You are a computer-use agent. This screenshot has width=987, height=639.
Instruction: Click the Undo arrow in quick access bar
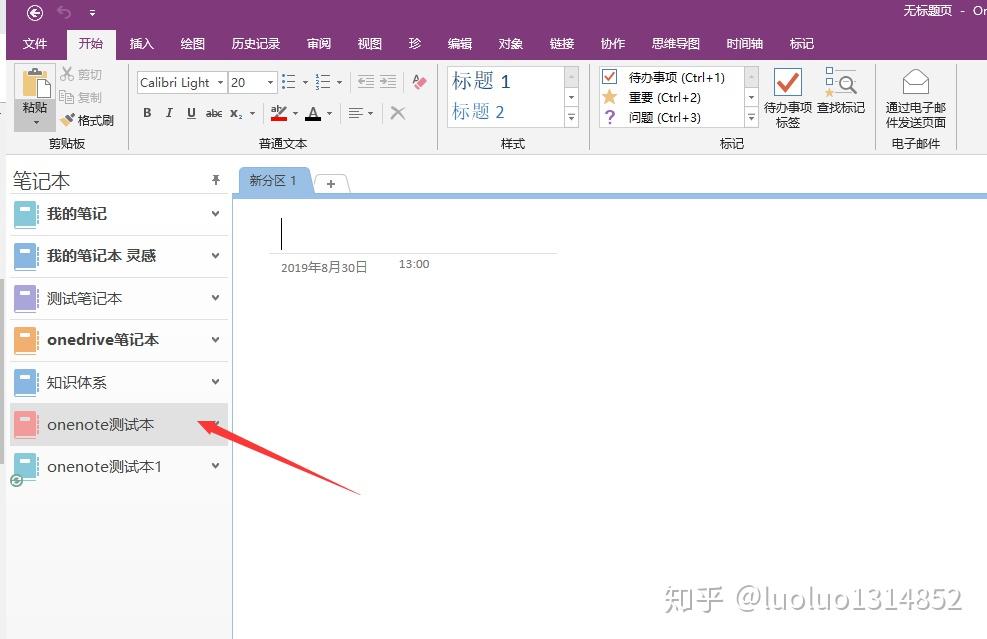[64, 12]
